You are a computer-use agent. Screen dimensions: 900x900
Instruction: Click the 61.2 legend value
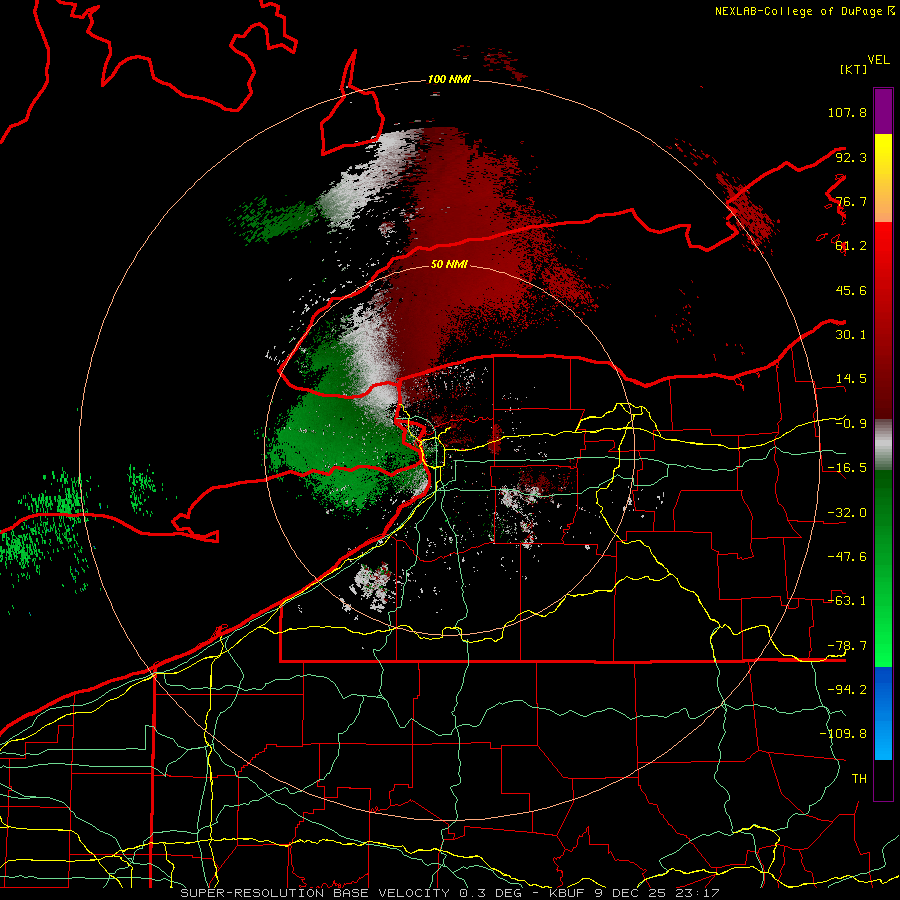(851, 246)
